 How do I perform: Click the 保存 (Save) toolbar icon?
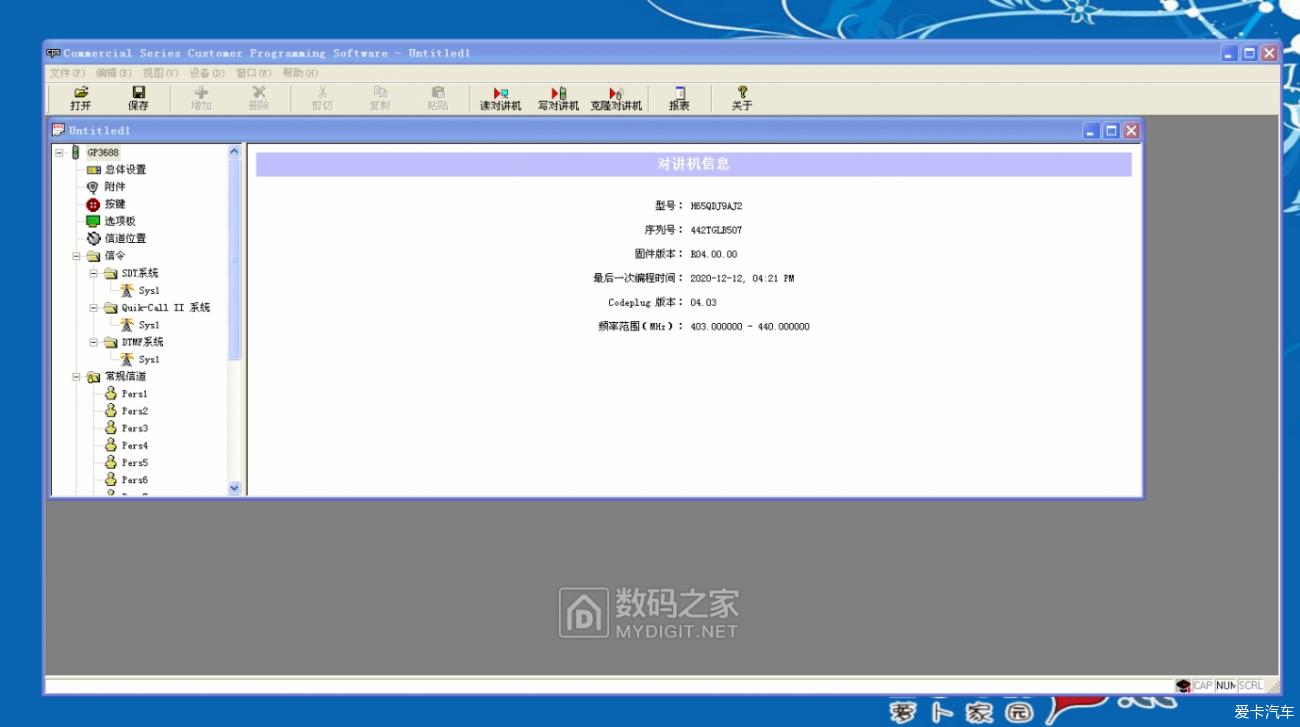(x=137, y=97)
